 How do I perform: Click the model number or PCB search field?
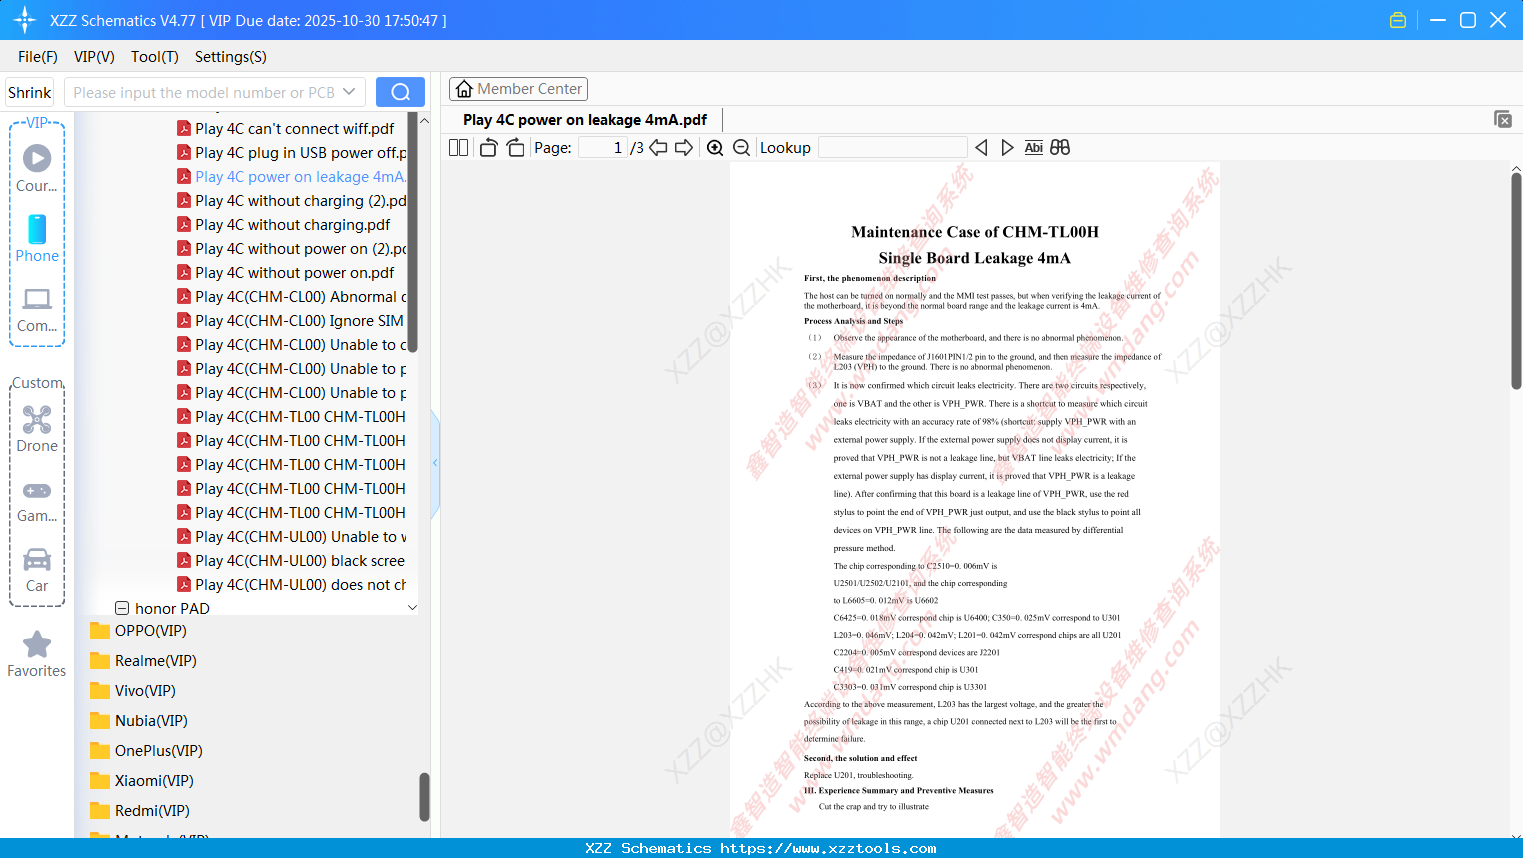tap(204, 92)
